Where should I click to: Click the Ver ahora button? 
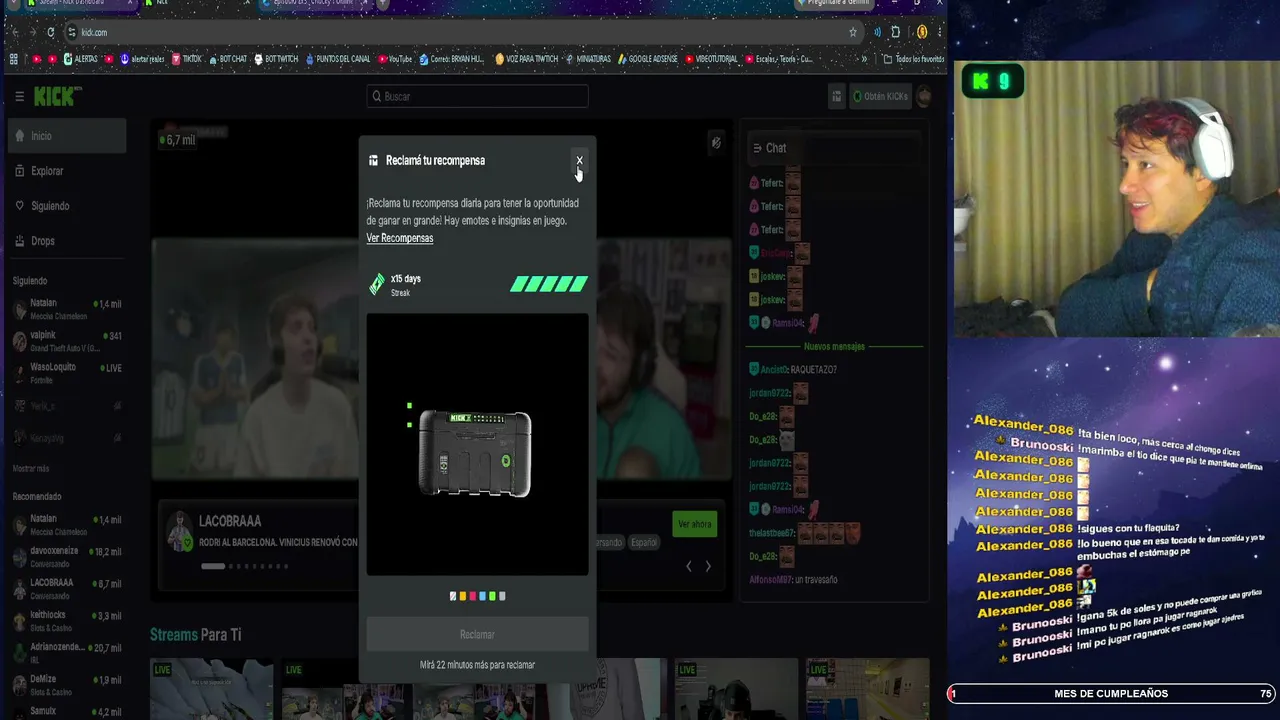pyautogui.click(x=694, y=524)
